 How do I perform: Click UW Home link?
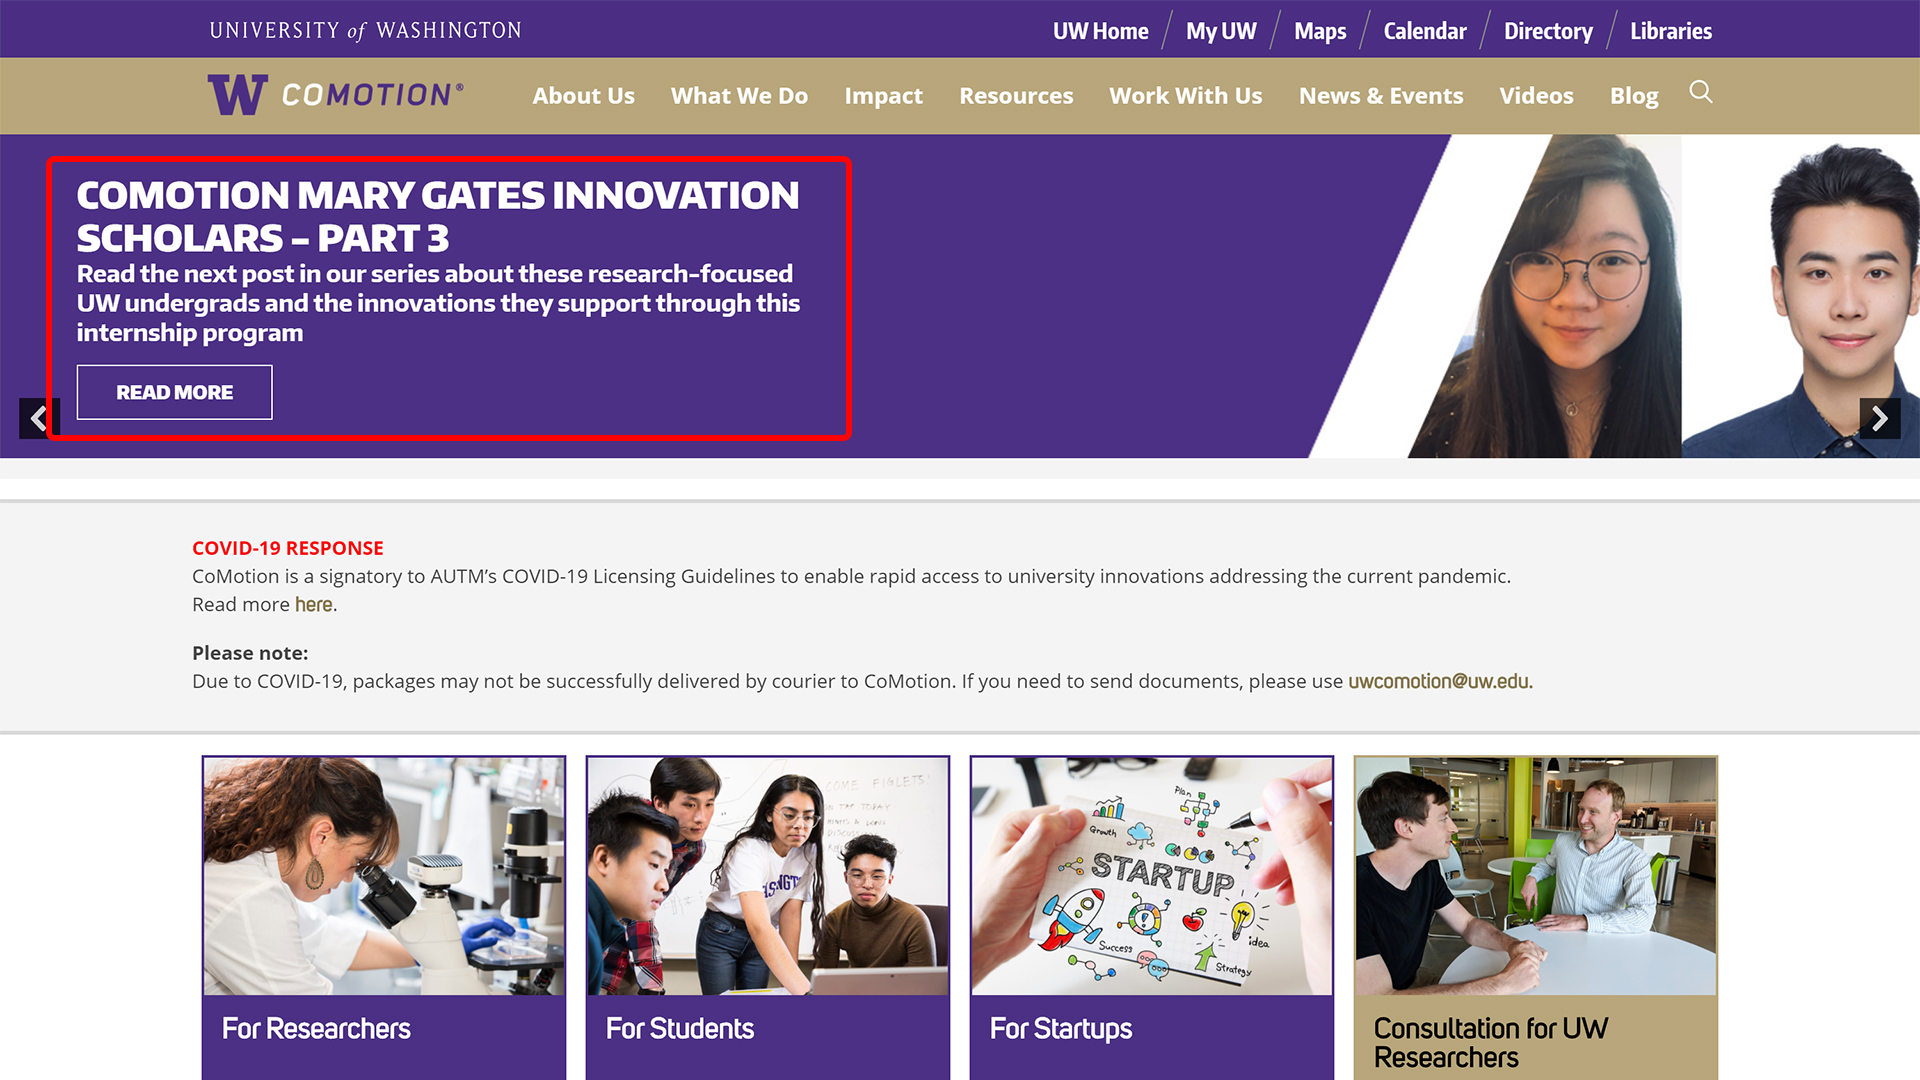[x=1100, y=31]
